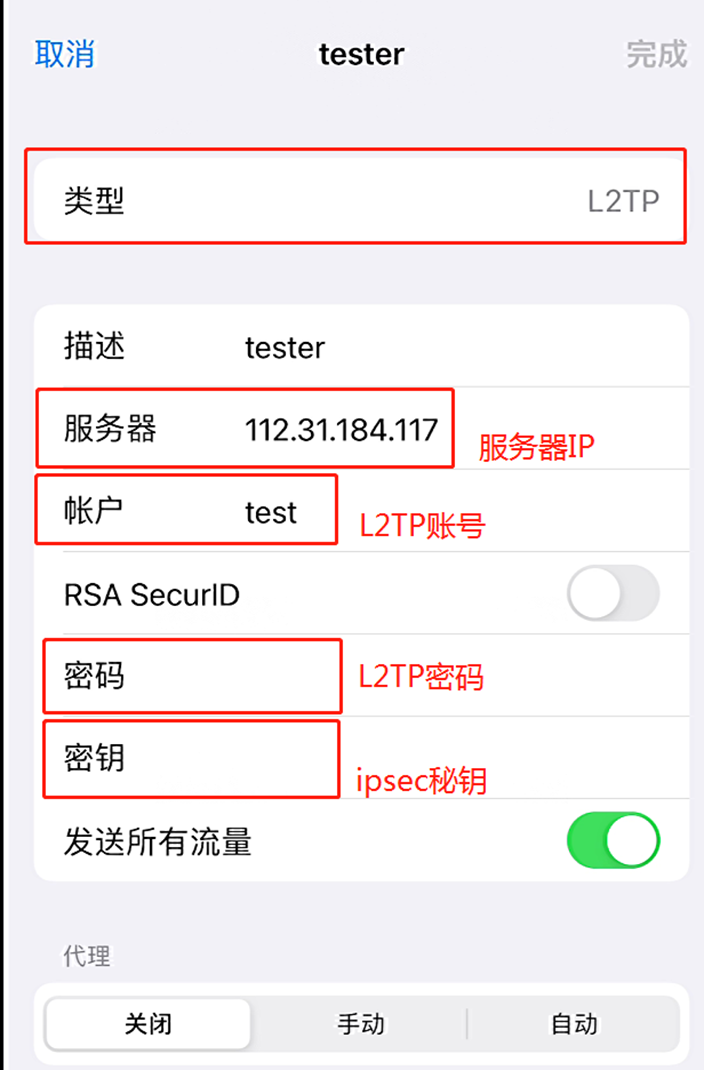
Task: Click the L2TP value in the type row
Action: tap(623, 201)
